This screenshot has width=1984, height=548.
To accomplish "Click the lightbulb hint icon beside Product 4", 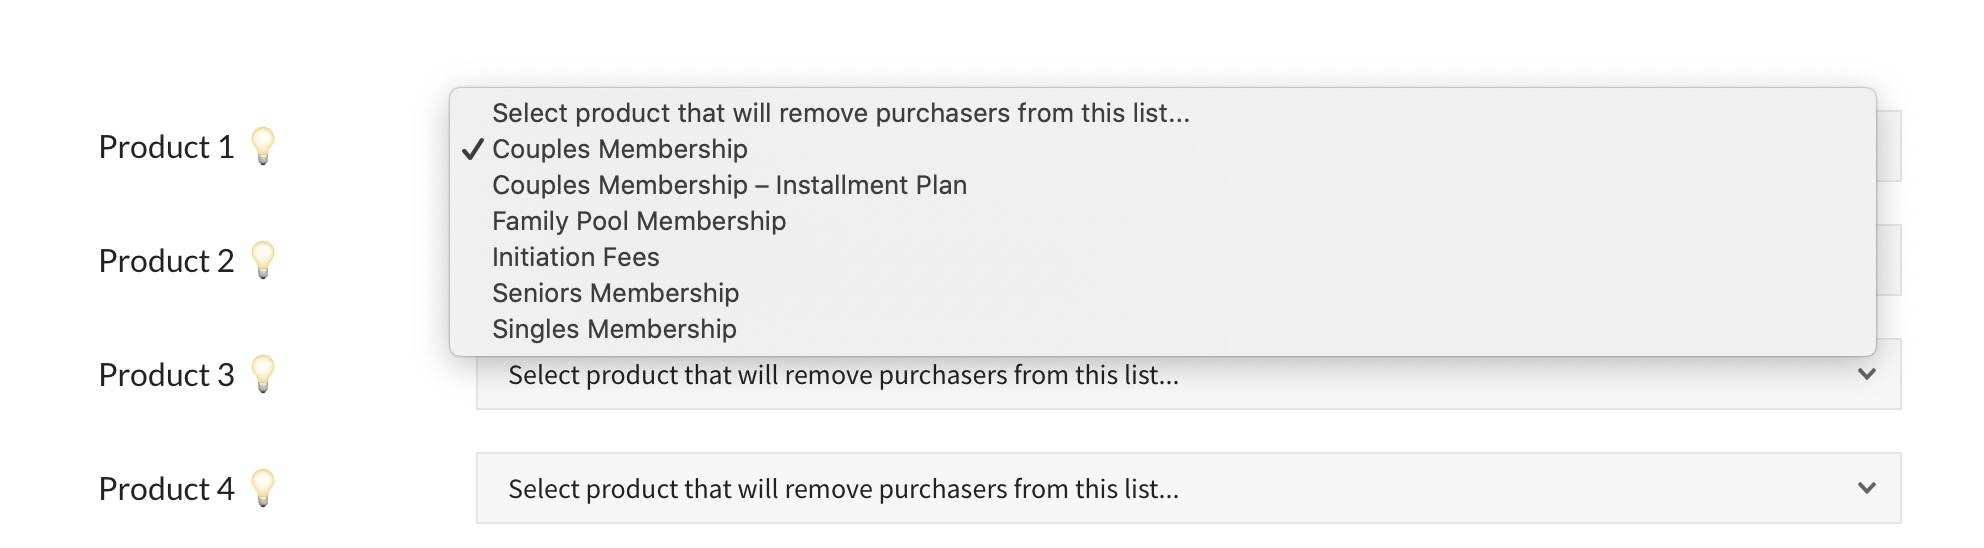I will coord(263,488).
